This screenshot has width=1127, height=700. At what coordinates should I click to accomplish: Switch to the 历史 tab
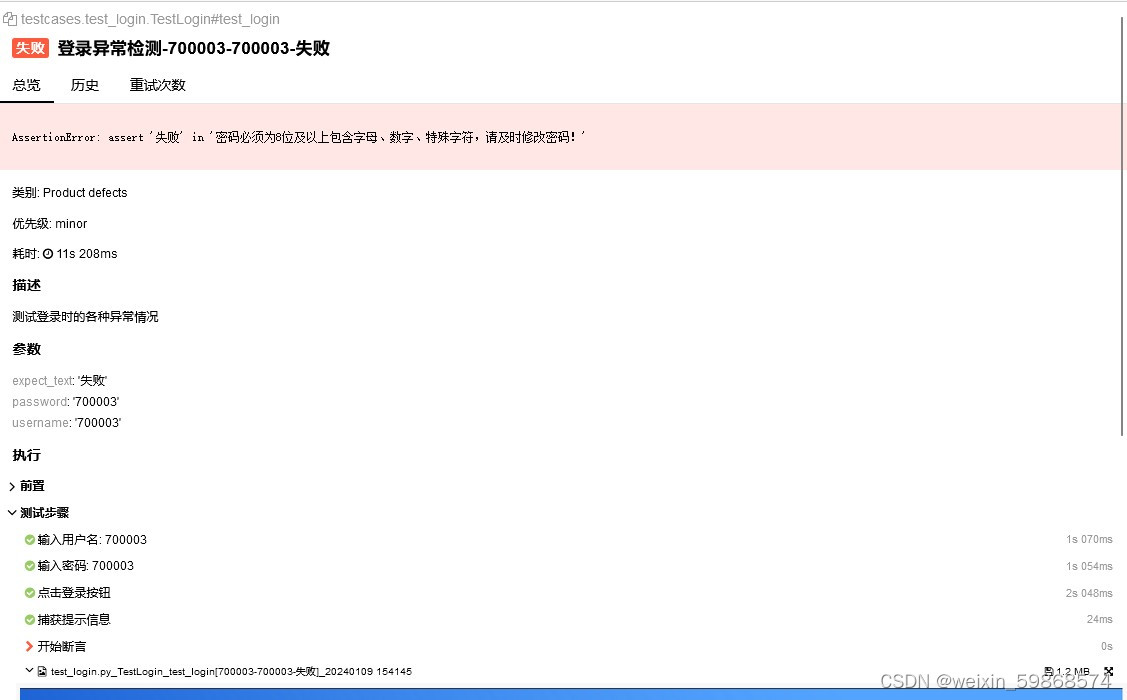tap(84, 85)
